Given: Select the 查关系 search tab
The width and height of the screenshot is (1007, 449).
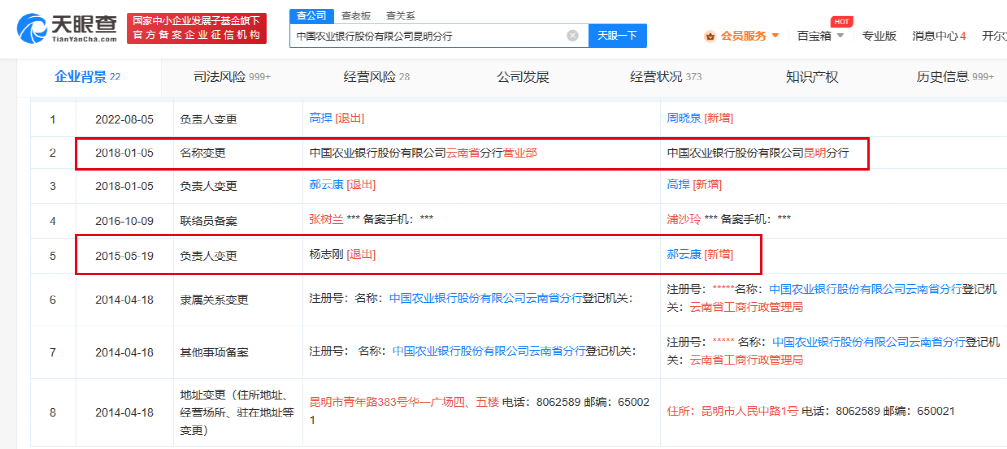Looking at the screenshot, I should (x=400, y=15).
